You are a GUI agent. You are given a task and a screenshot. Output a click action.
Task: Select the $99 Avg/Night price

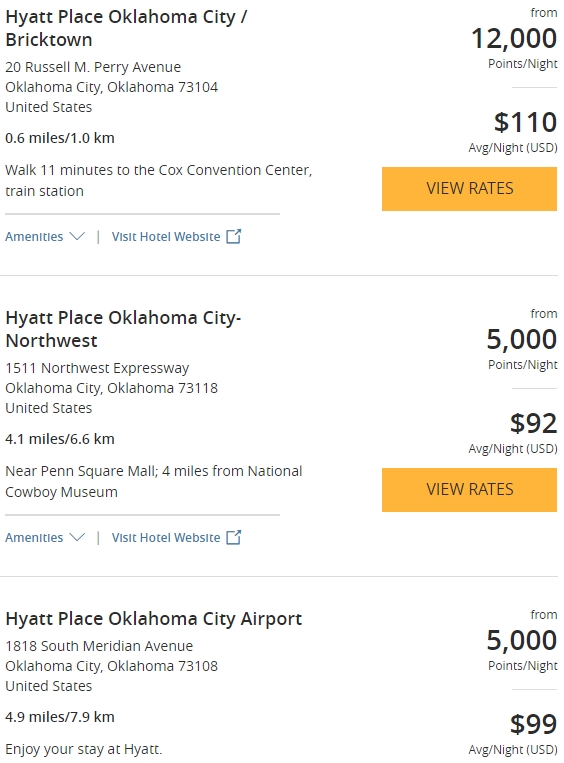tap(513, 733)
